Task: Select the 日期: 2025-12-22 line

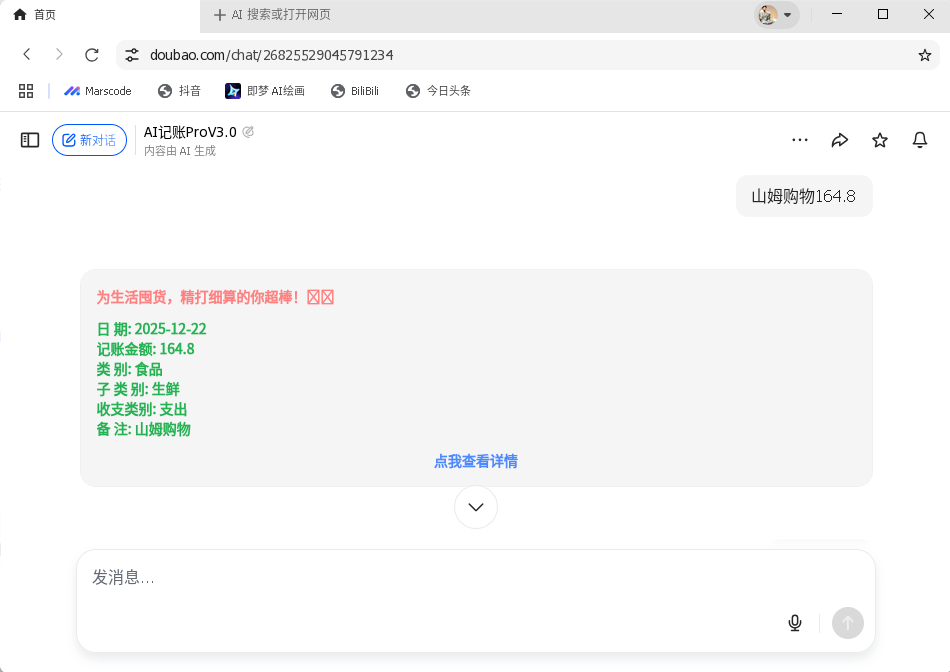Action: (151, 329)
